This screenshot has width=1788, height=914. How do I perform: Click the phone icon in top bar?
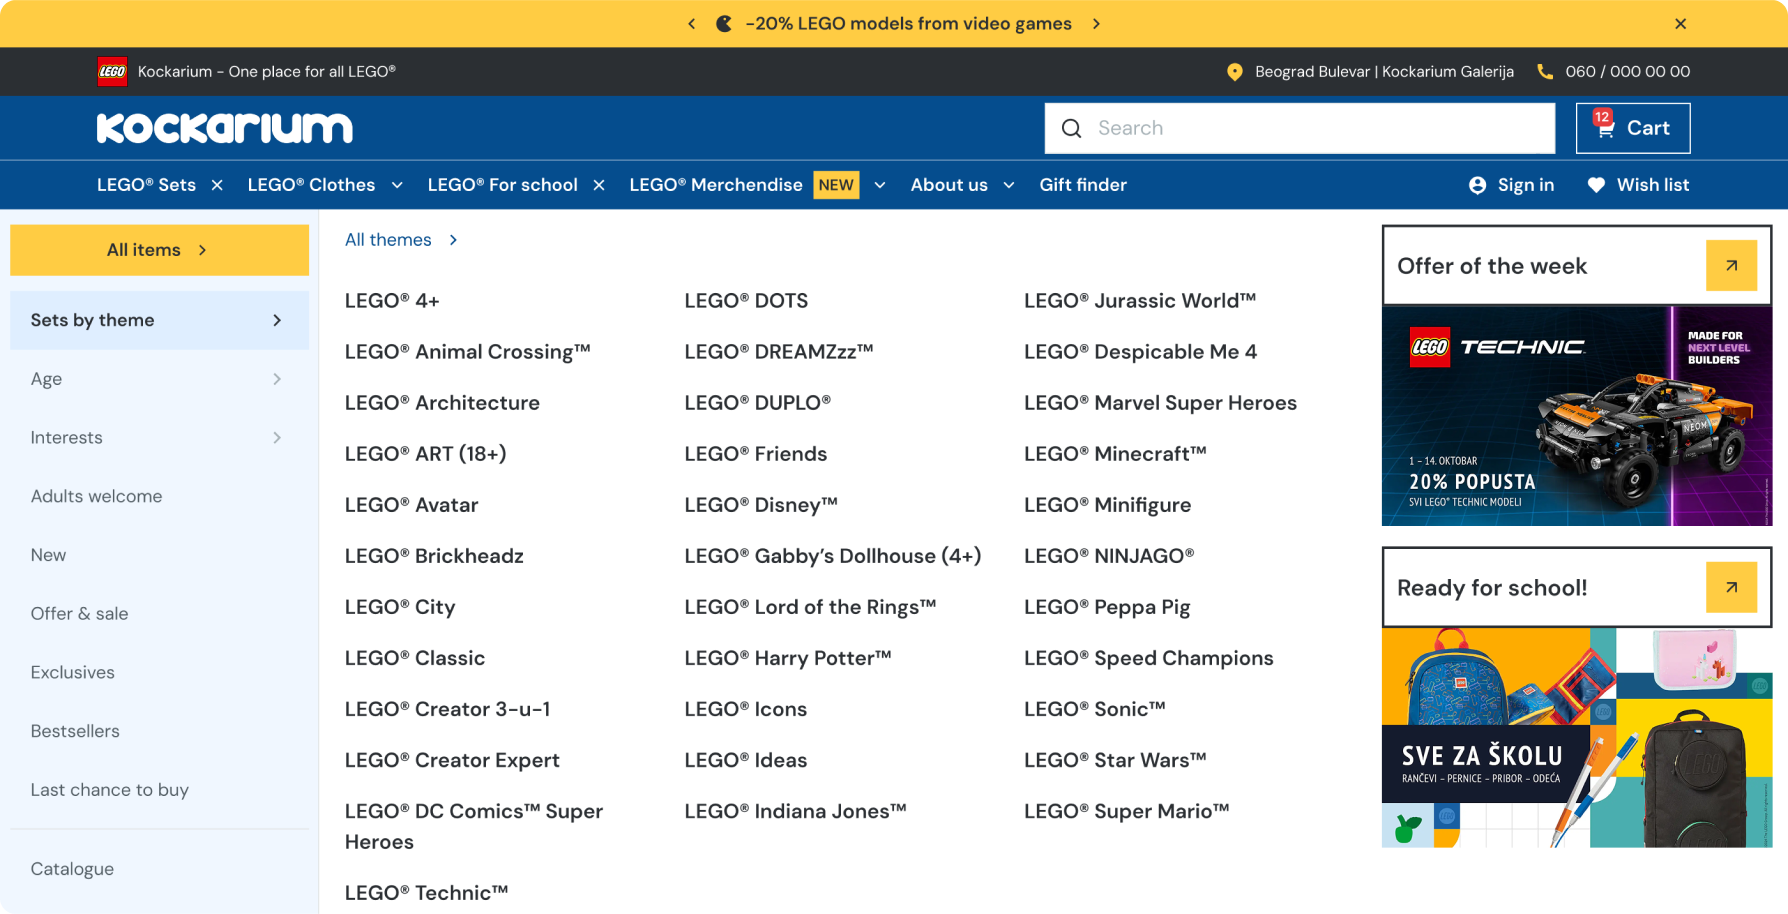point(1545,72)
